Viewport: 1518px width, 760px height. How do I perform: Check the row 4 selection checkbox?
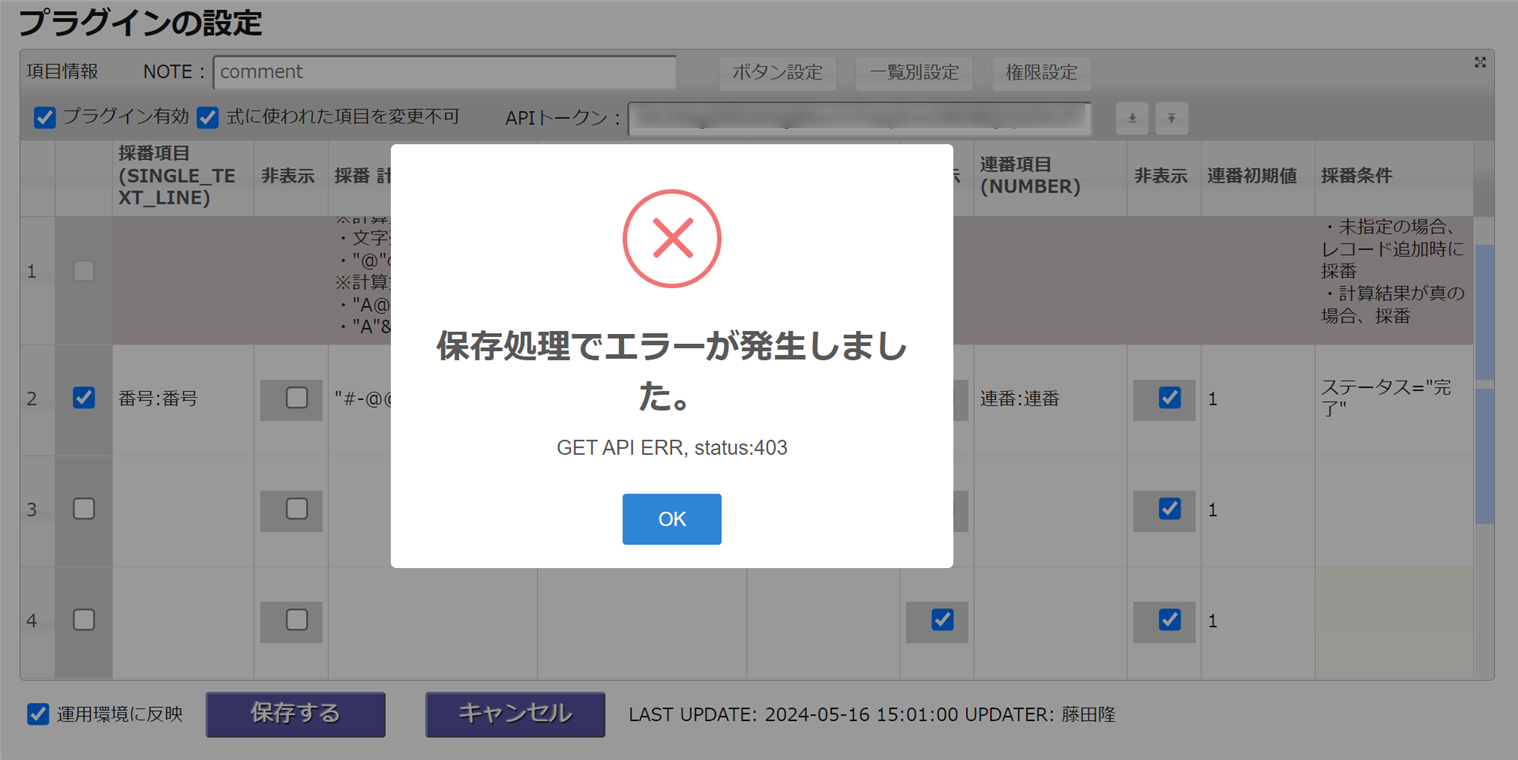coord(84,620)
